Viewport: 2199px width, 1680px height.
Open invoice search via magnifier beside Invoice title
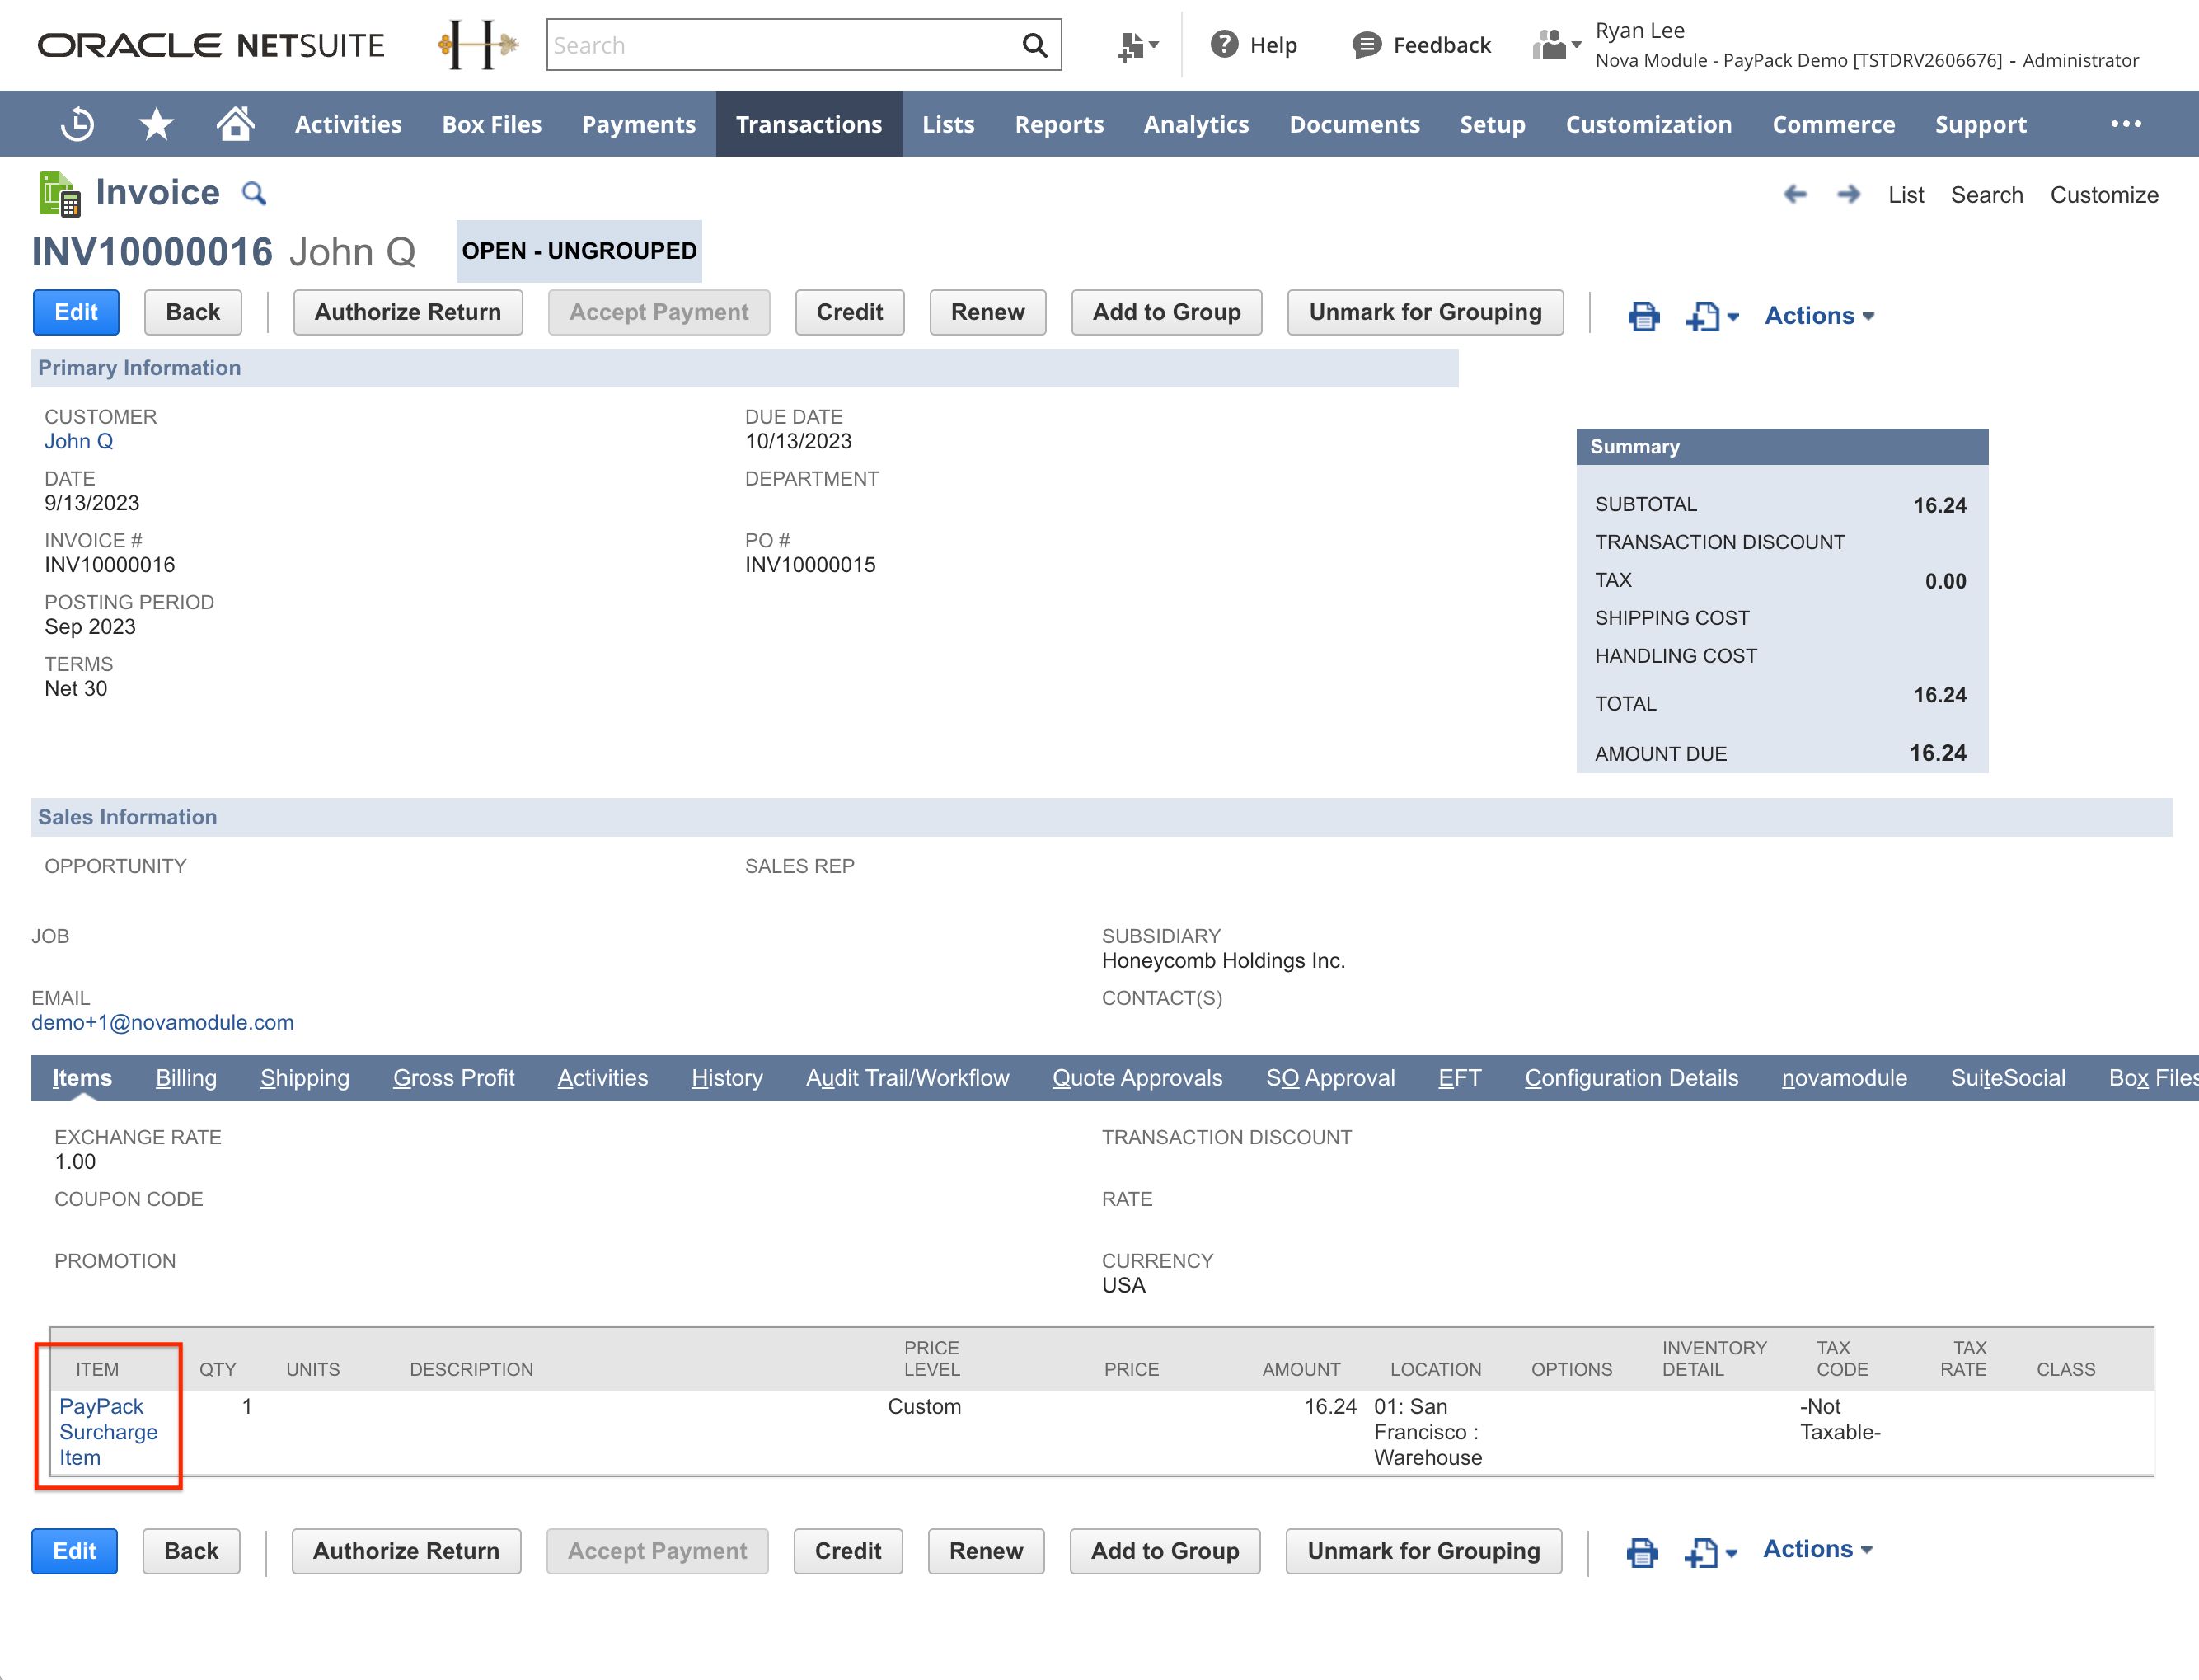(252, 192)
